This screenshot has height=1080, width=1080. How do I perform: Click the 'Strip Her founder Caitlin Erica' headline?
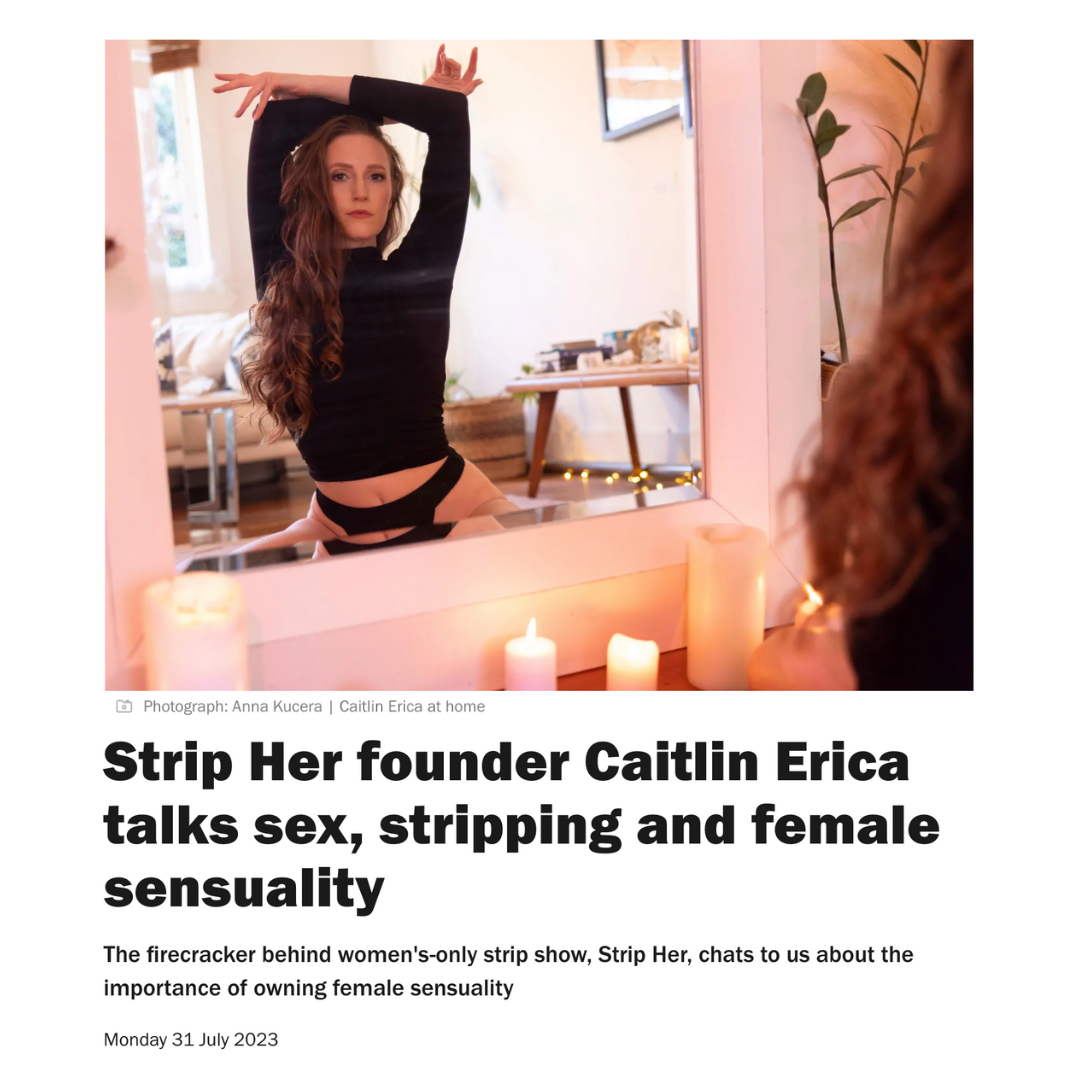[506, 762]
